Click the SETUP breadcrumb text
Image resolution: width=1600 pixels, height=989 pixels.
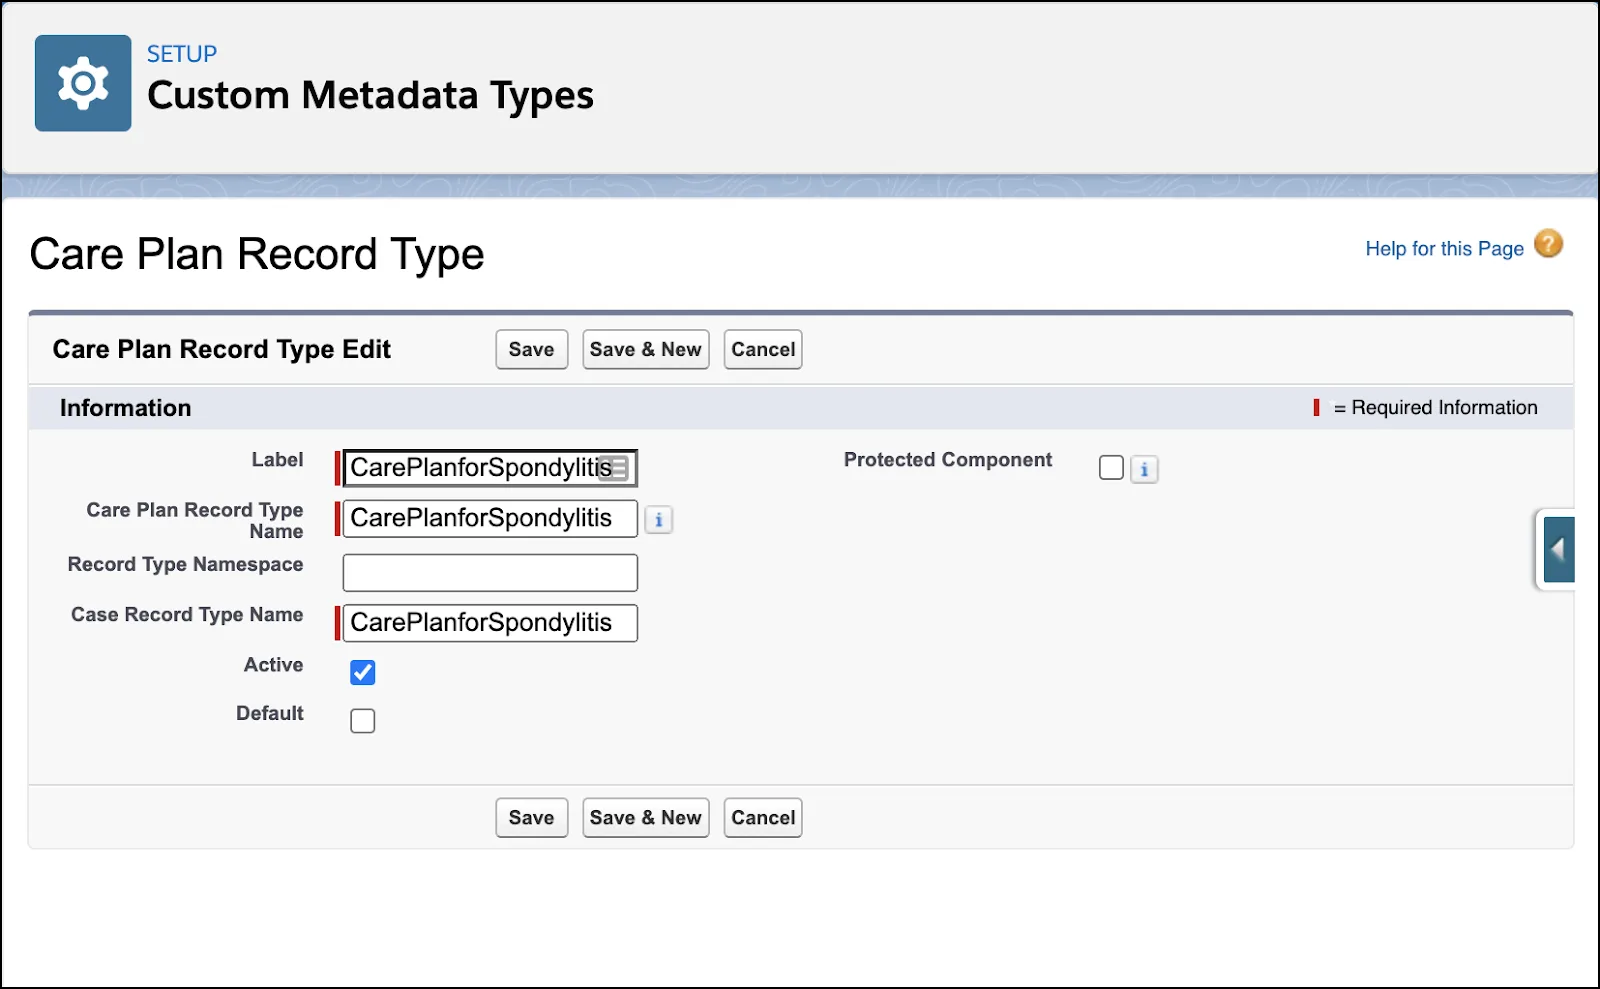tap(182, 54)
